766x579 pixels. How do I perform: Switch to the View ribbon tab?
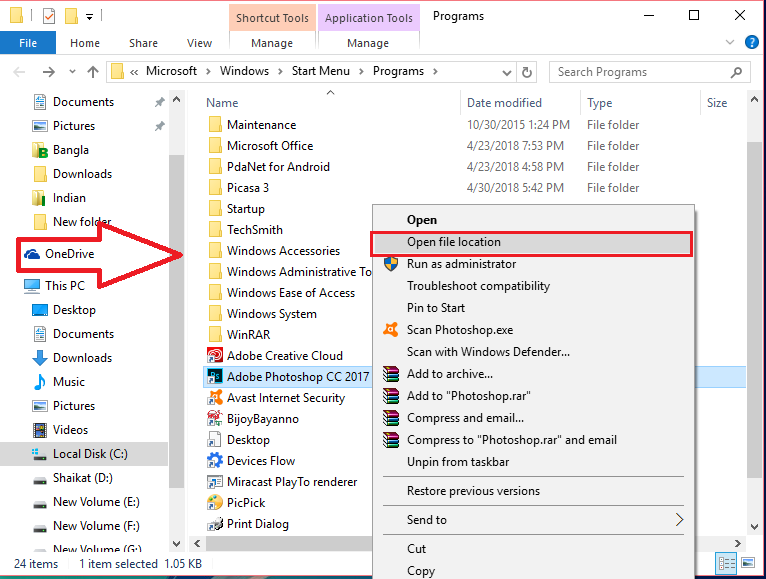tap(199, 43)
